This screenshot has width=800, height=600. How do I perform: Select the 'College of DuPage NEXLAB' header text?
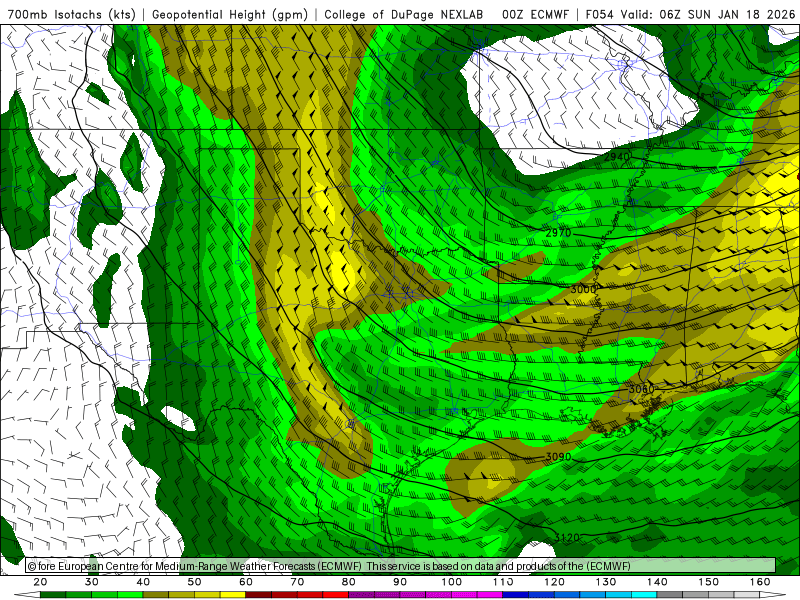[404, 14]
